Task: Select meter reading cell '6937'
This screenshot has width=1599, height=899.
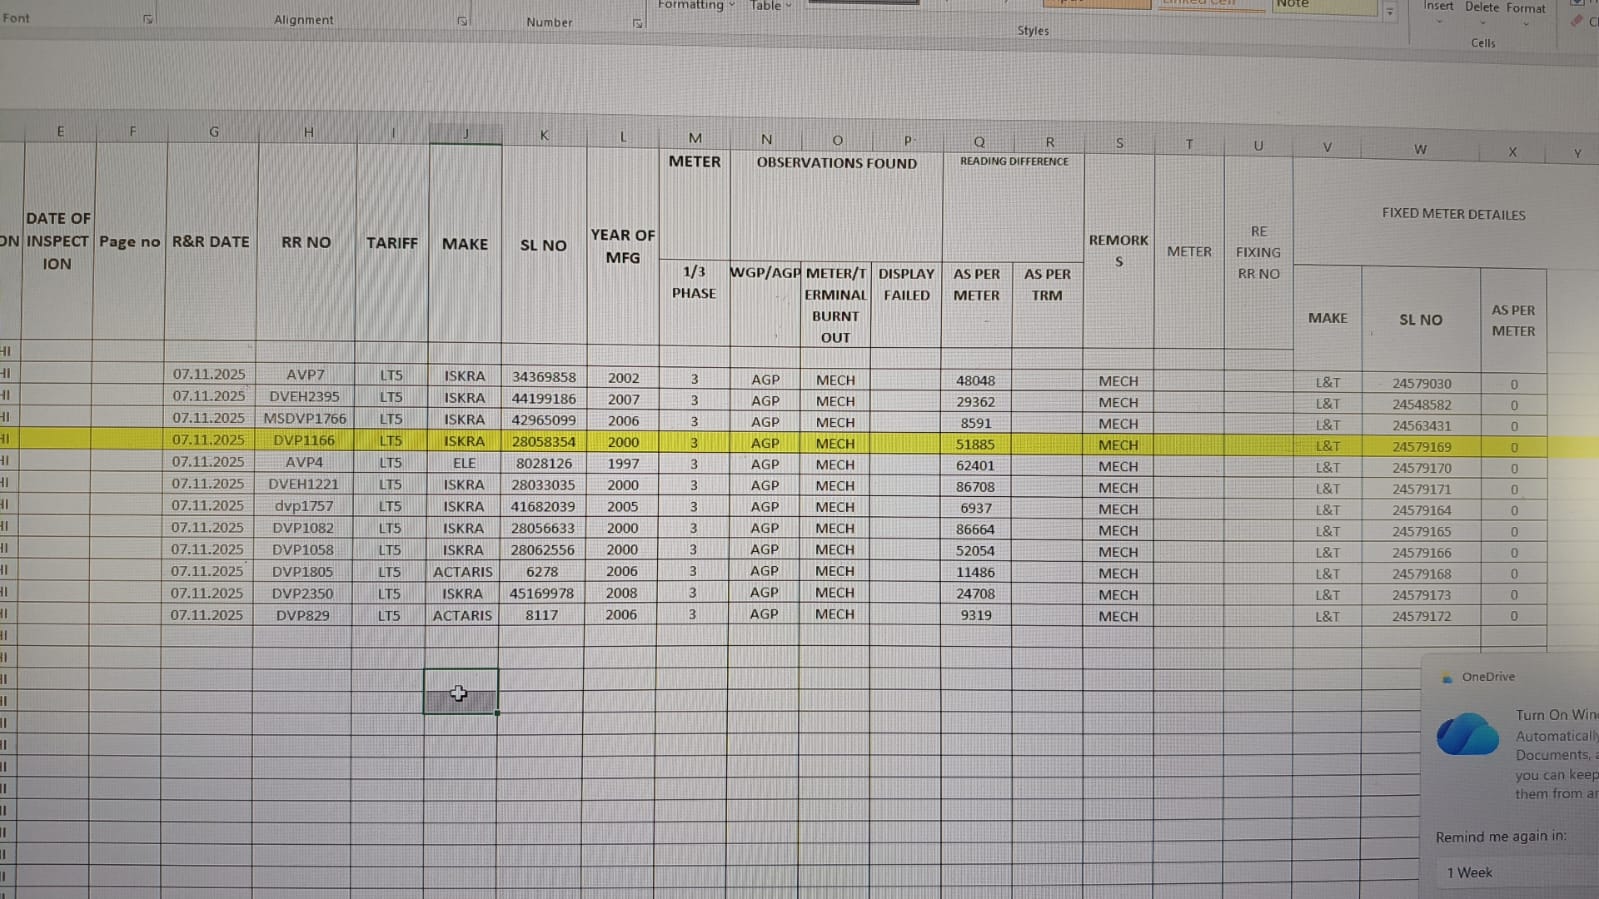Action: pyautogui.click(x=976, y=509)
